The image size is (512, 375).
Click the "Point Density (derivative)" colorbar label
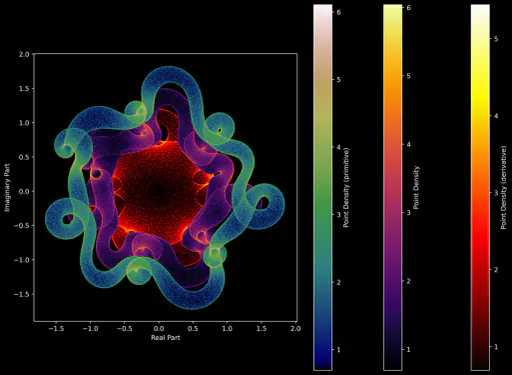tap(504, 187)
